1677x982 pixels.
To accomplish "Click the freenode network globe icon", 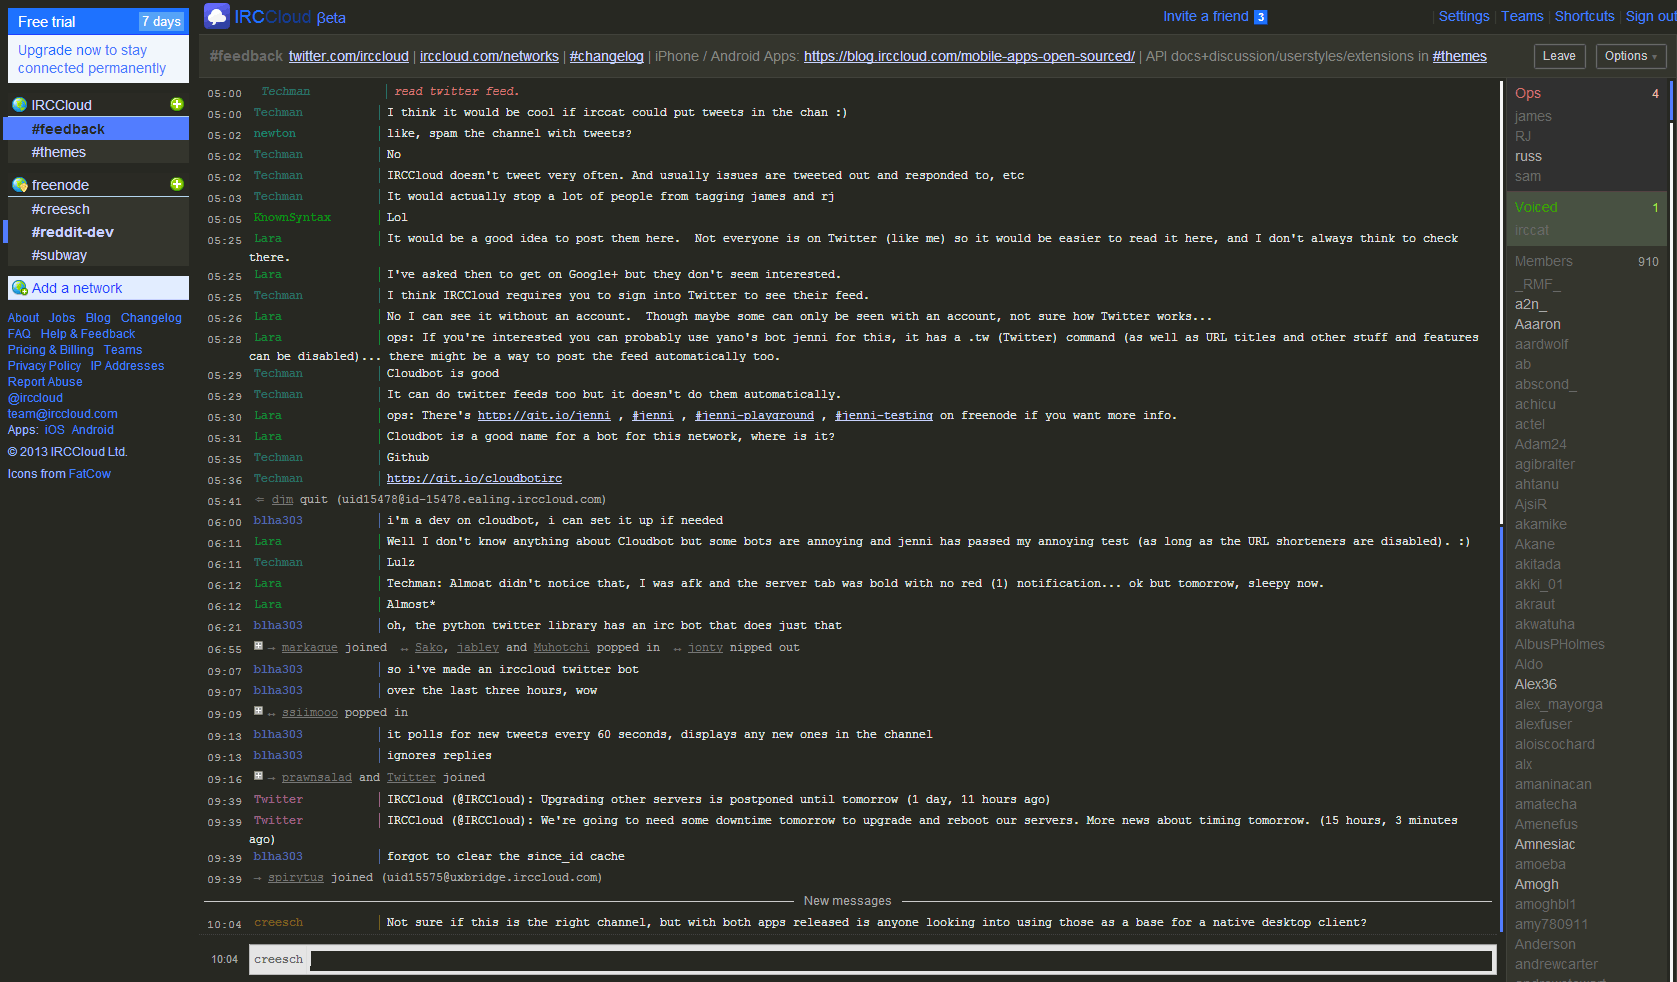I will pyautogui.click(x=18, y=184).
